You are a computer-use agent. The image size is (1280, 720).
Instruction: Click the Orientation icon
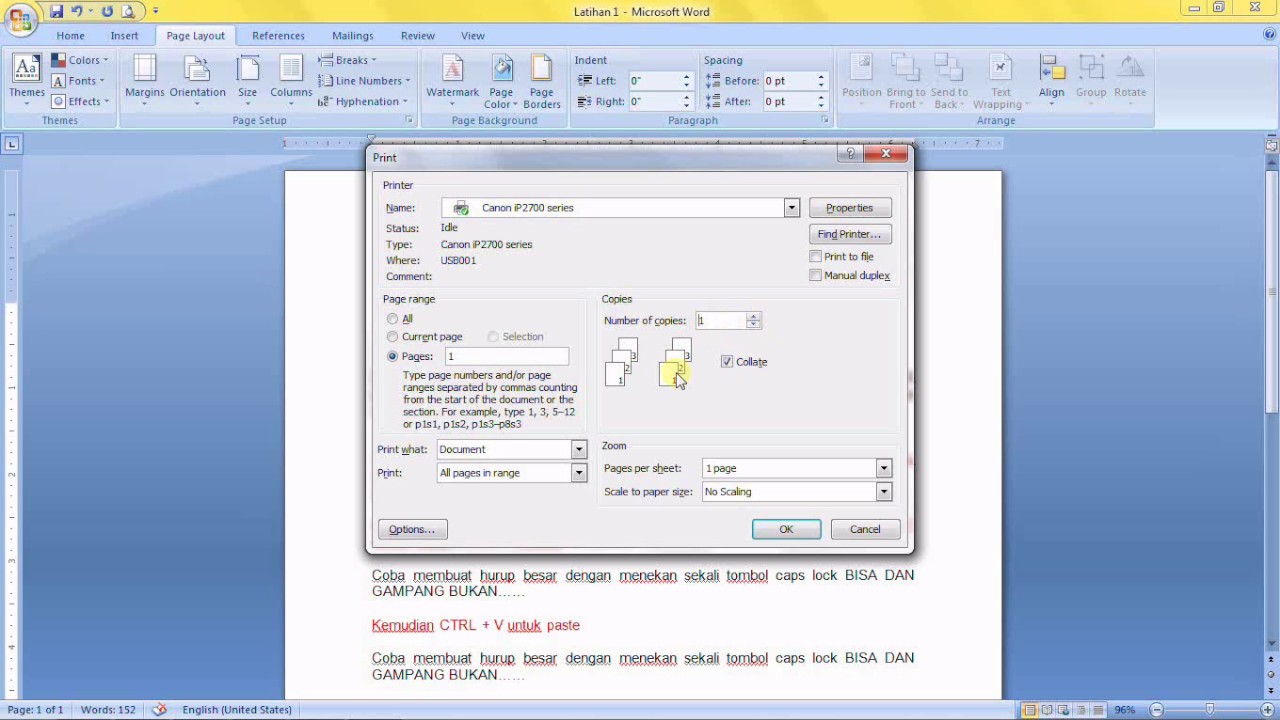[x=197, y=80]
